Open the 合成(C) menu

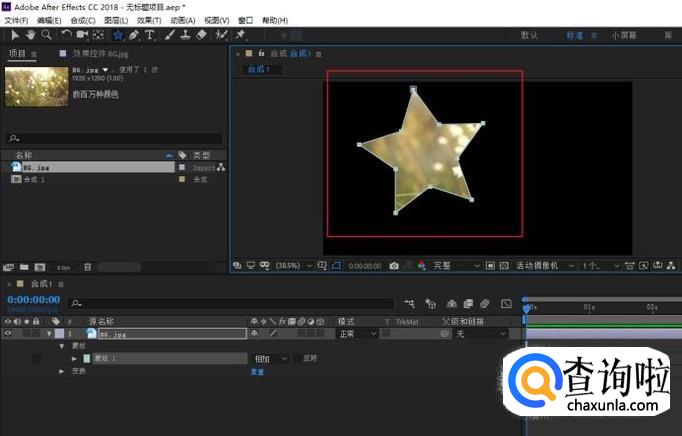pyautogui.click(x=83, y=20)
